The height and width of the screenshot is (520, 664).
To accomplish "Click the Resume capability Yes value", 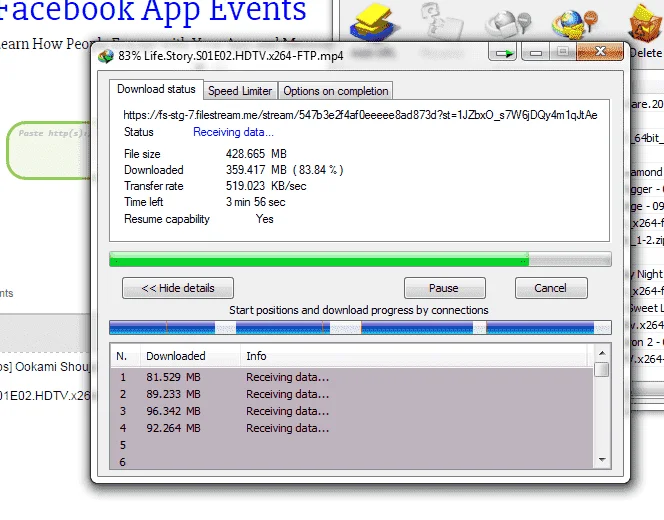I will coord(264,219).
